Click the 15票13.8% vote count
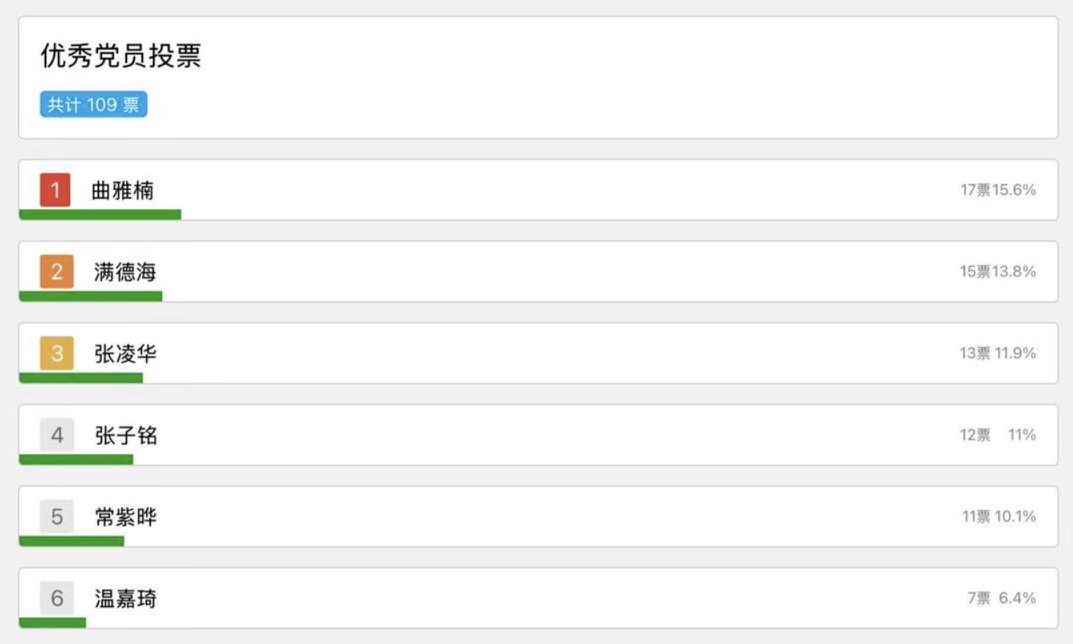The width and height of the screenshot is (1073, 644). pyautogui.click(x=998, y=272)
